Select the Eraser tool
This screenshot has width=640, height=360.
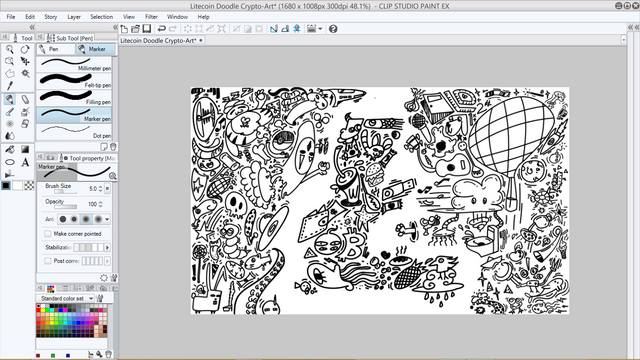(25, 123)
